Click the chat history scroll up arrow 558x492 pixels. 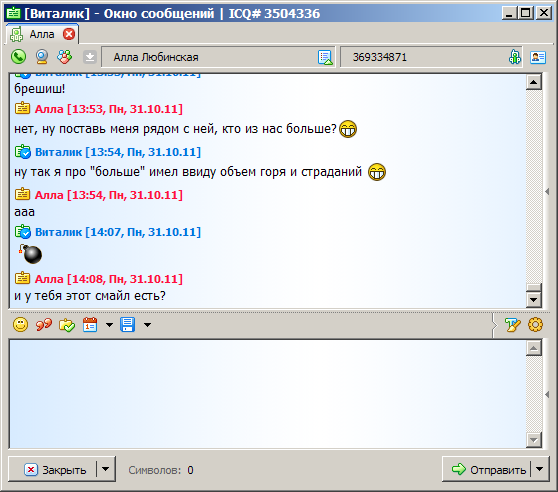pos(533,83)
